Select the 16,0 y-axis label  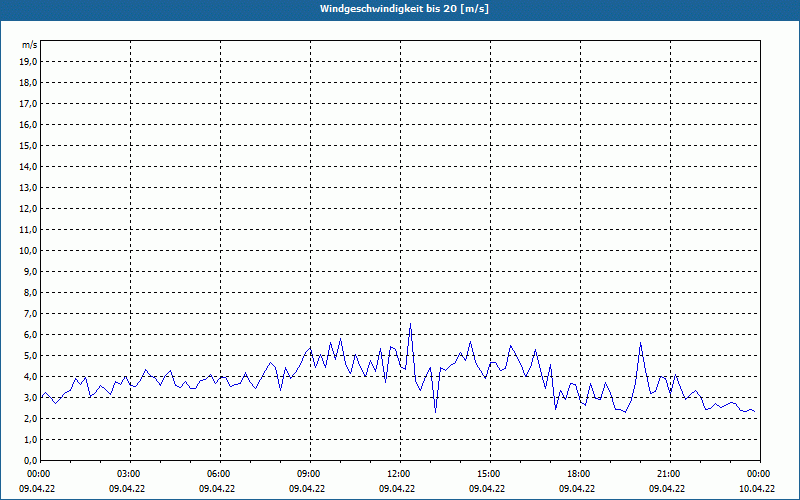(x=28, y=124)
